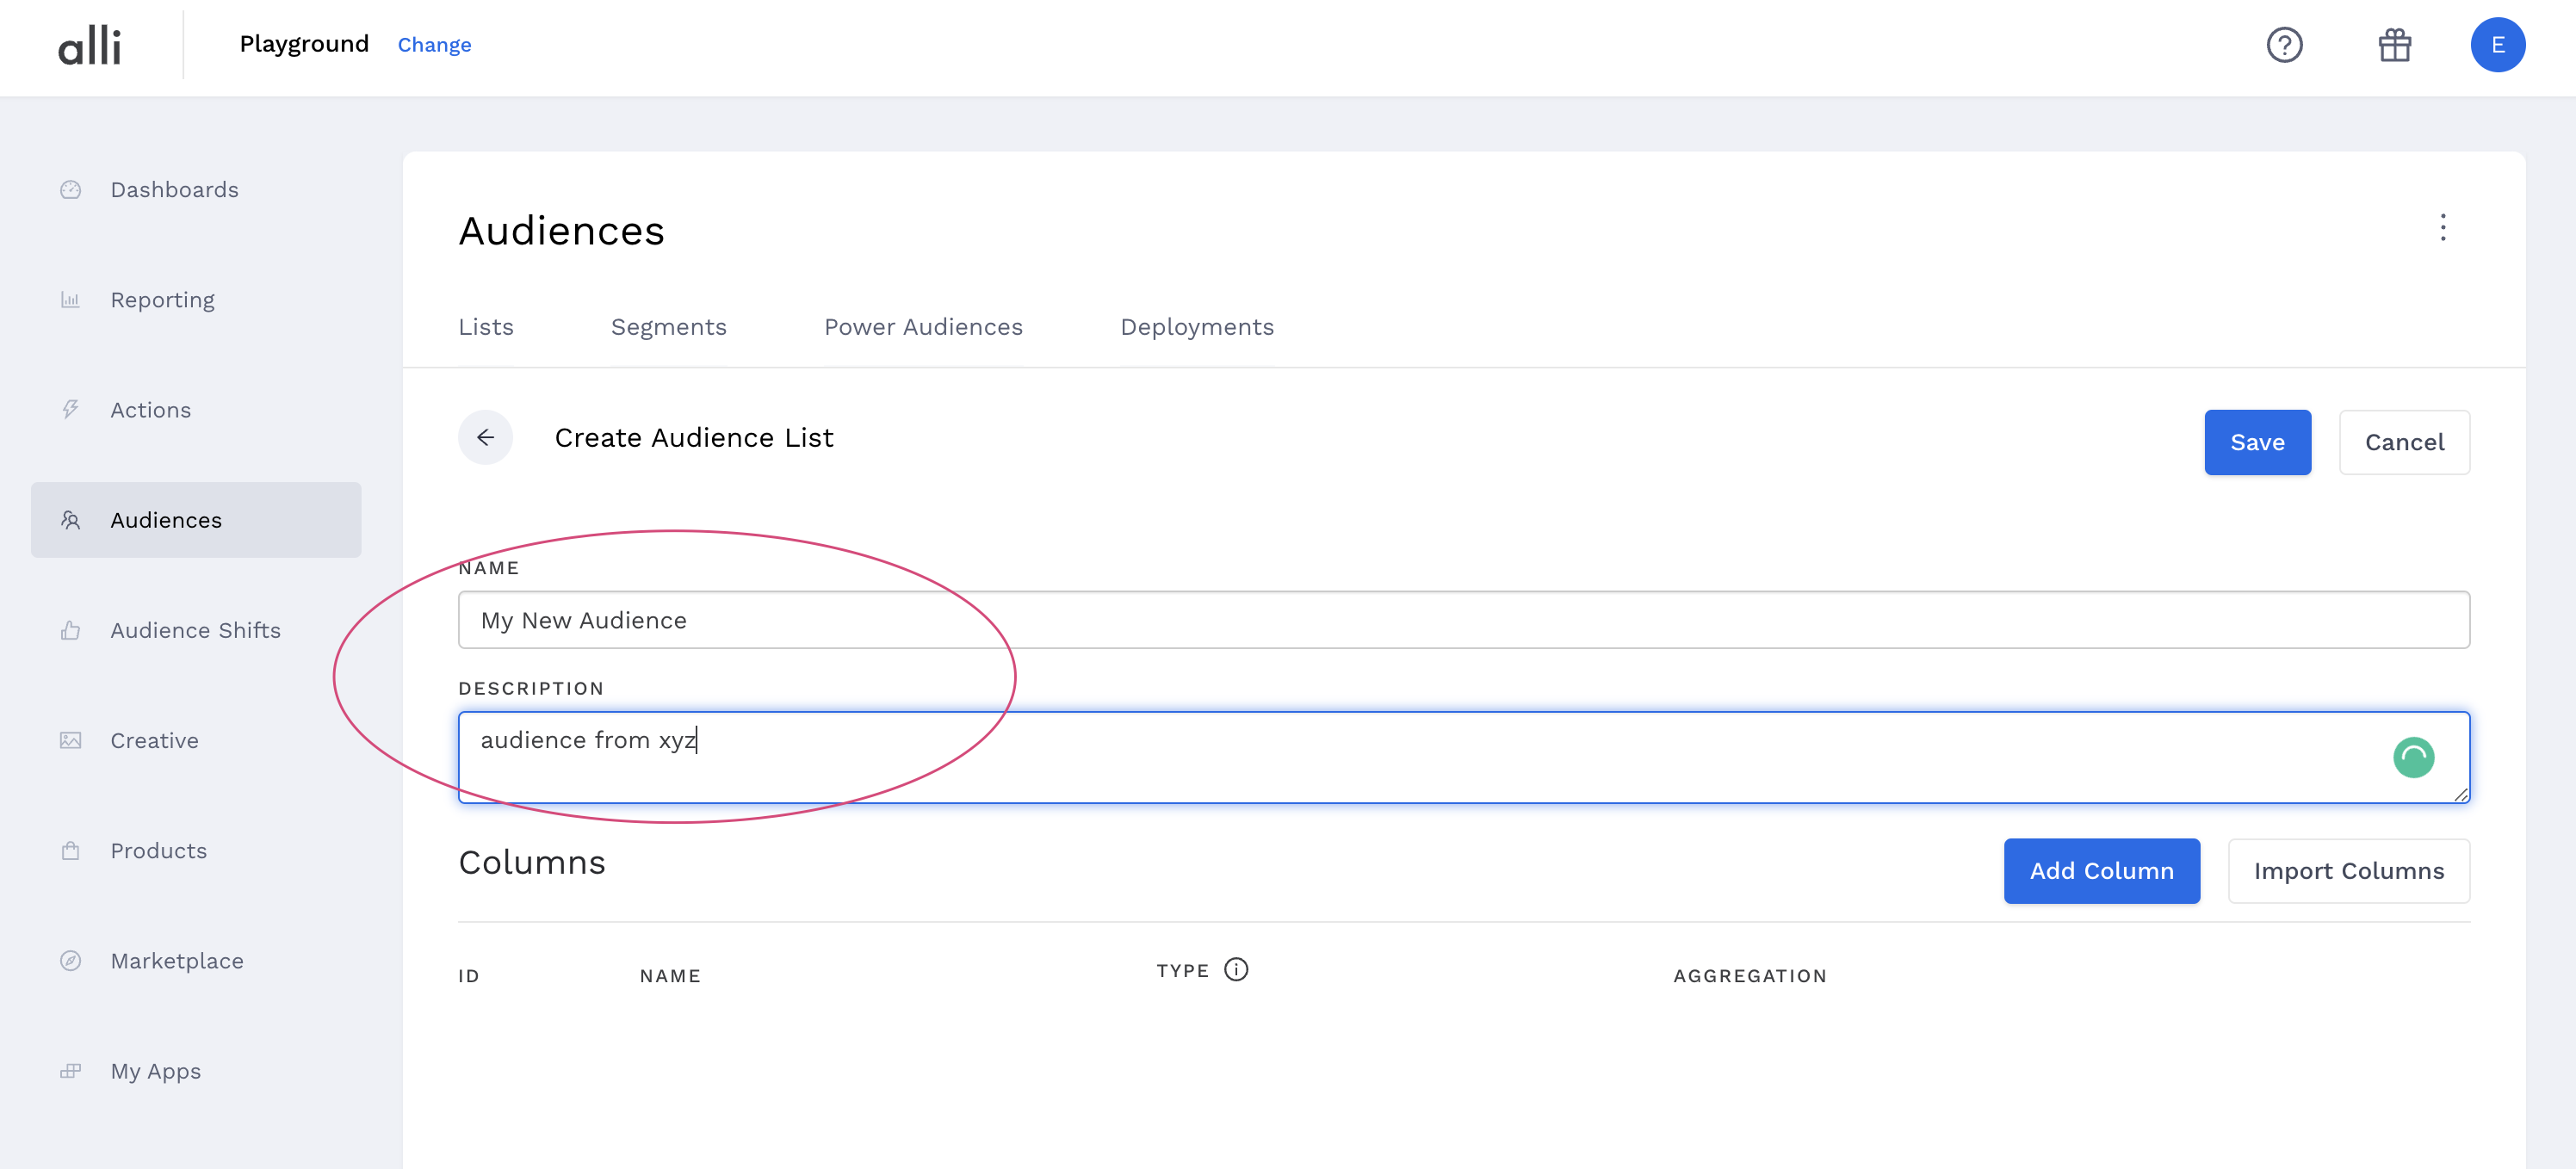Image resolution: width=2576 pixels, height=1169 pixels.
Task: Click the Type column info icon
Action: (1236, 970)
